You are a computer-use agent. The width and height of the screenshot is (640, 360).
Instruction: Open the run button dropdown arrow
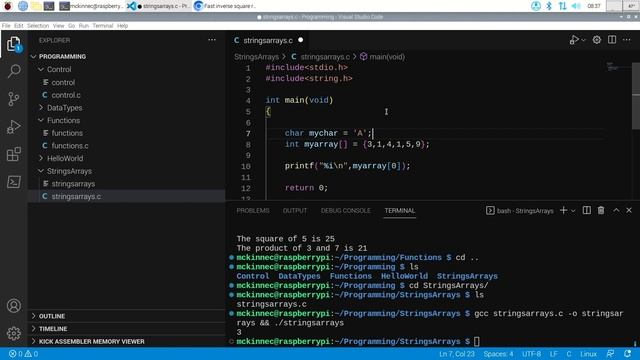[583, 40]
